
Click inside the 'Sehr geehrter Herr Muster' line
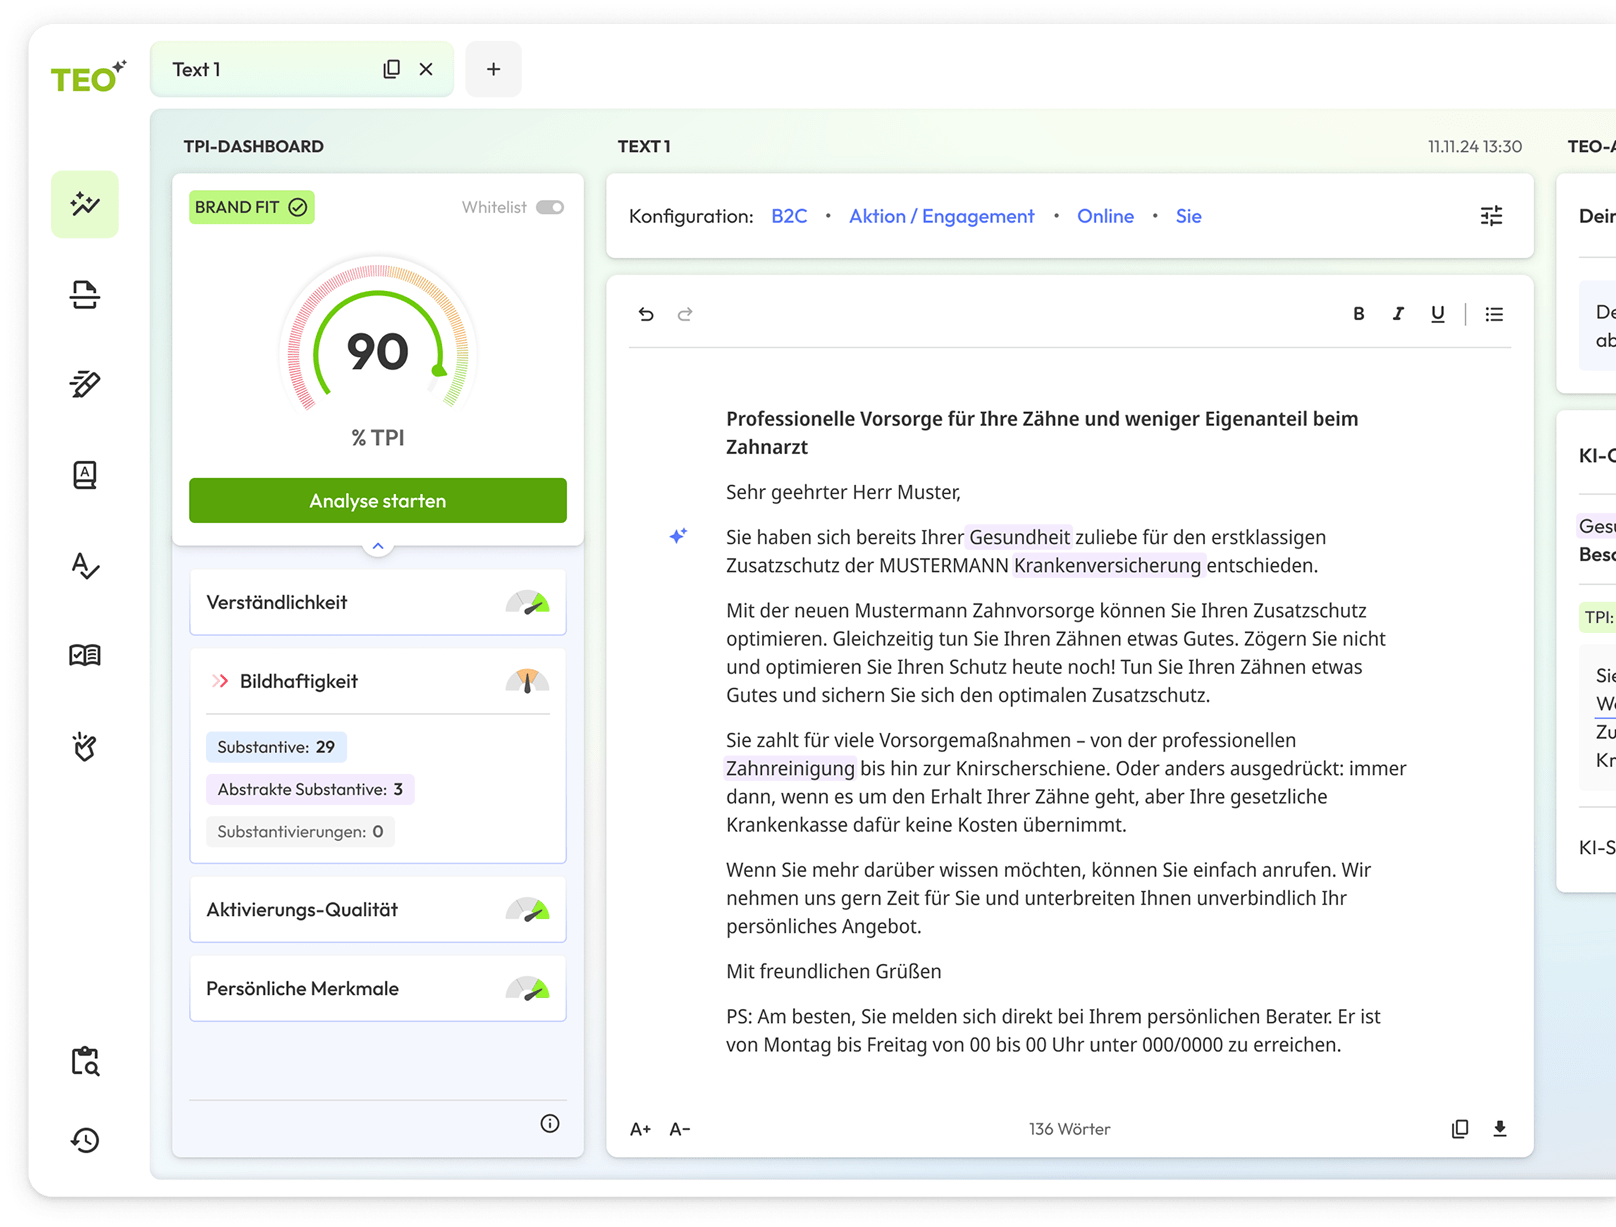[843, 492]
